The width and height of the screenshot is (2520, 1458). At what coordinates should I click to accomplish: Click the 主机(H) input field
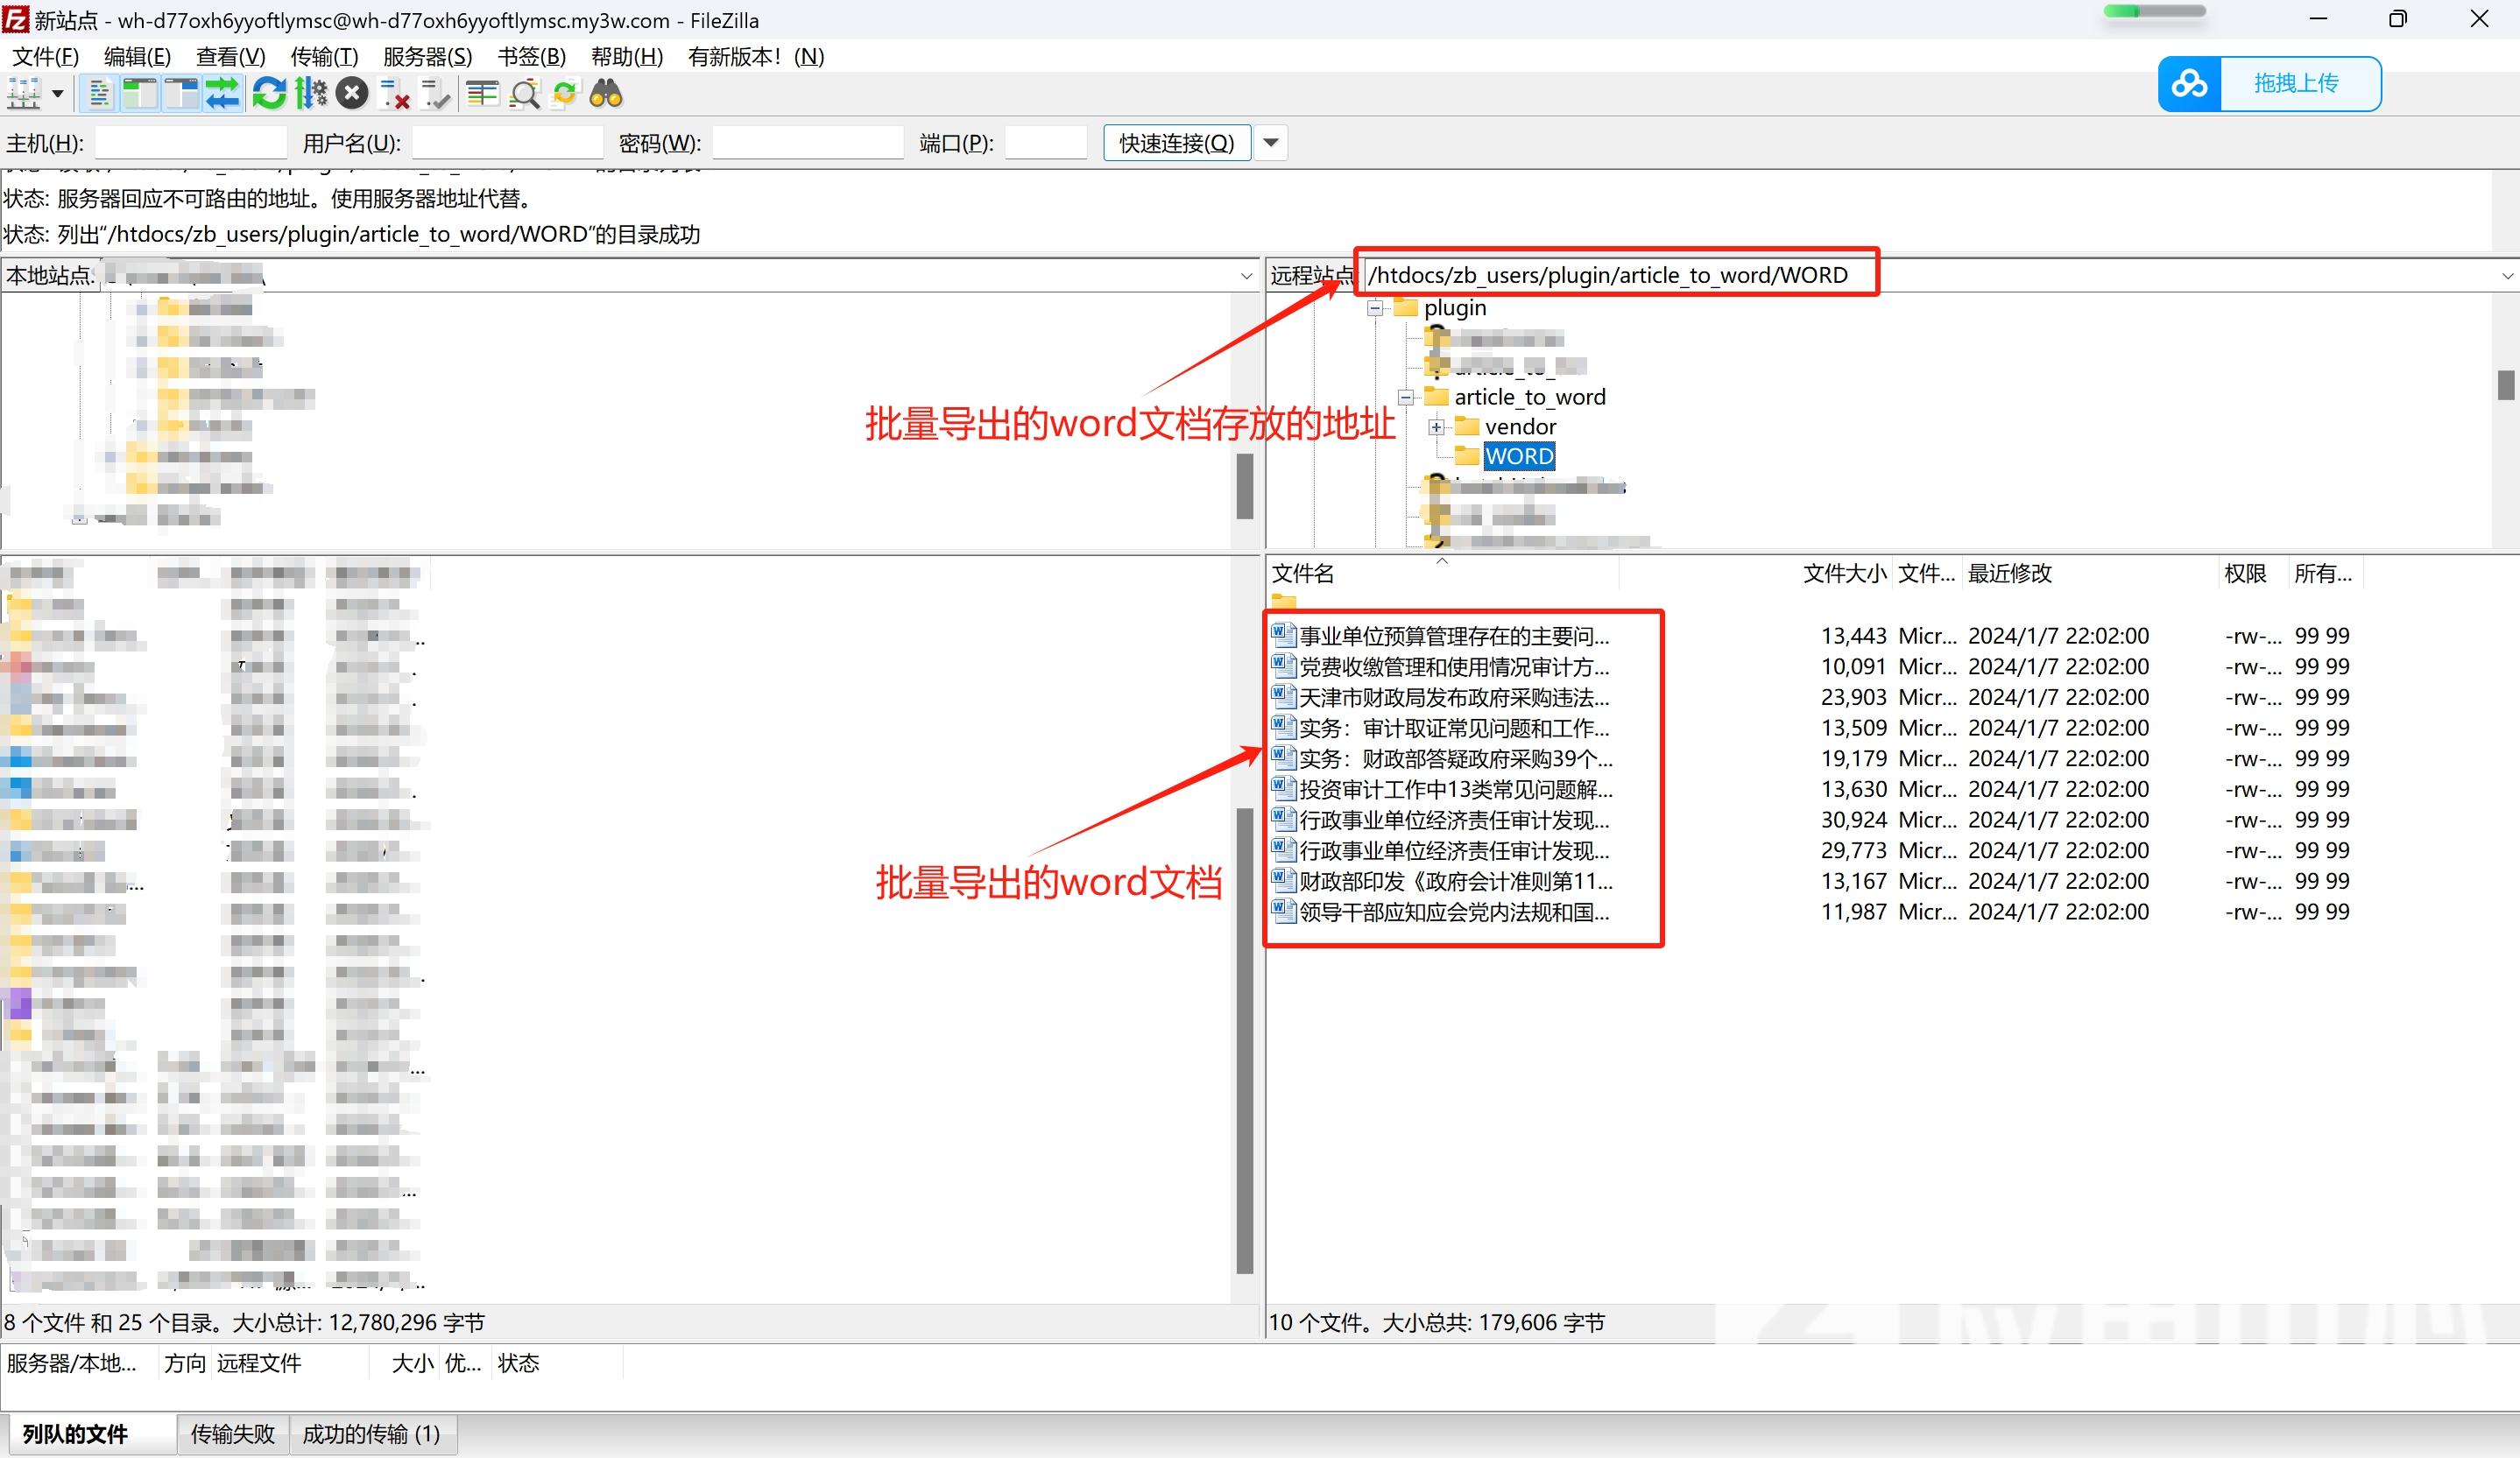(190, 143)
